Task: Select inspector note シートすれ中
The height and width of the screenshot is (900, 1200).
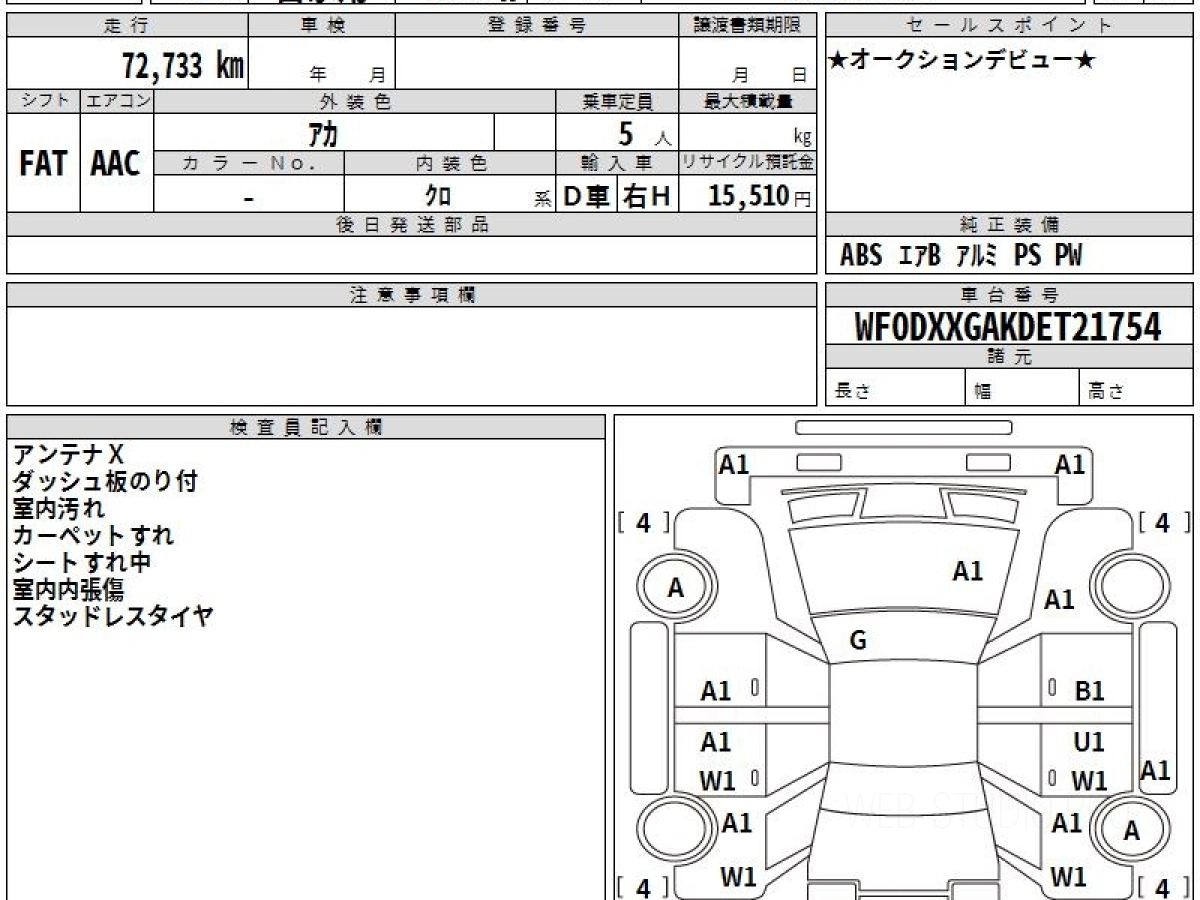Action: coord(82,562)
